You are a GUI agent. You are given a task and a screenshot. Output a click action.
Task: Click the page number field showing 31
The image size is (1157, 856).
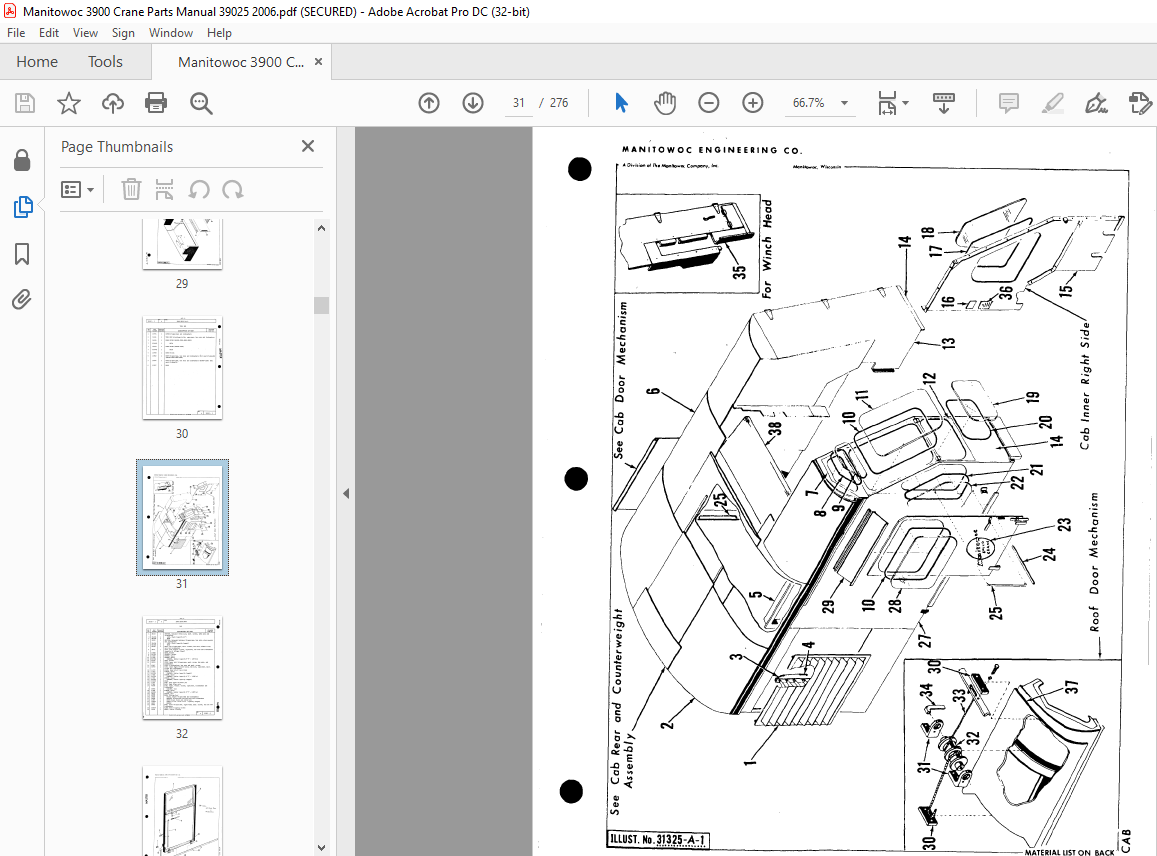click(519, 103)
